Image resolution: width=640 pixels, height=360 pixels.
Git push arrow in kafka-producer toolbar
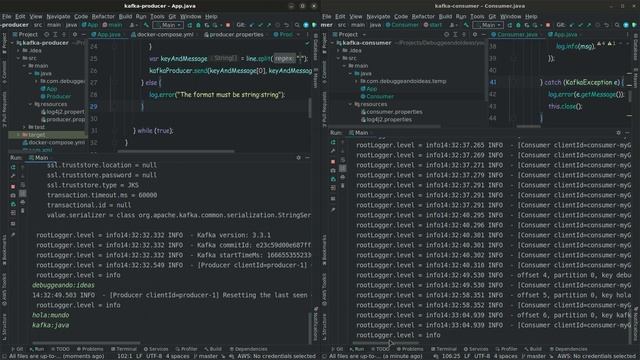click(269, 25)
